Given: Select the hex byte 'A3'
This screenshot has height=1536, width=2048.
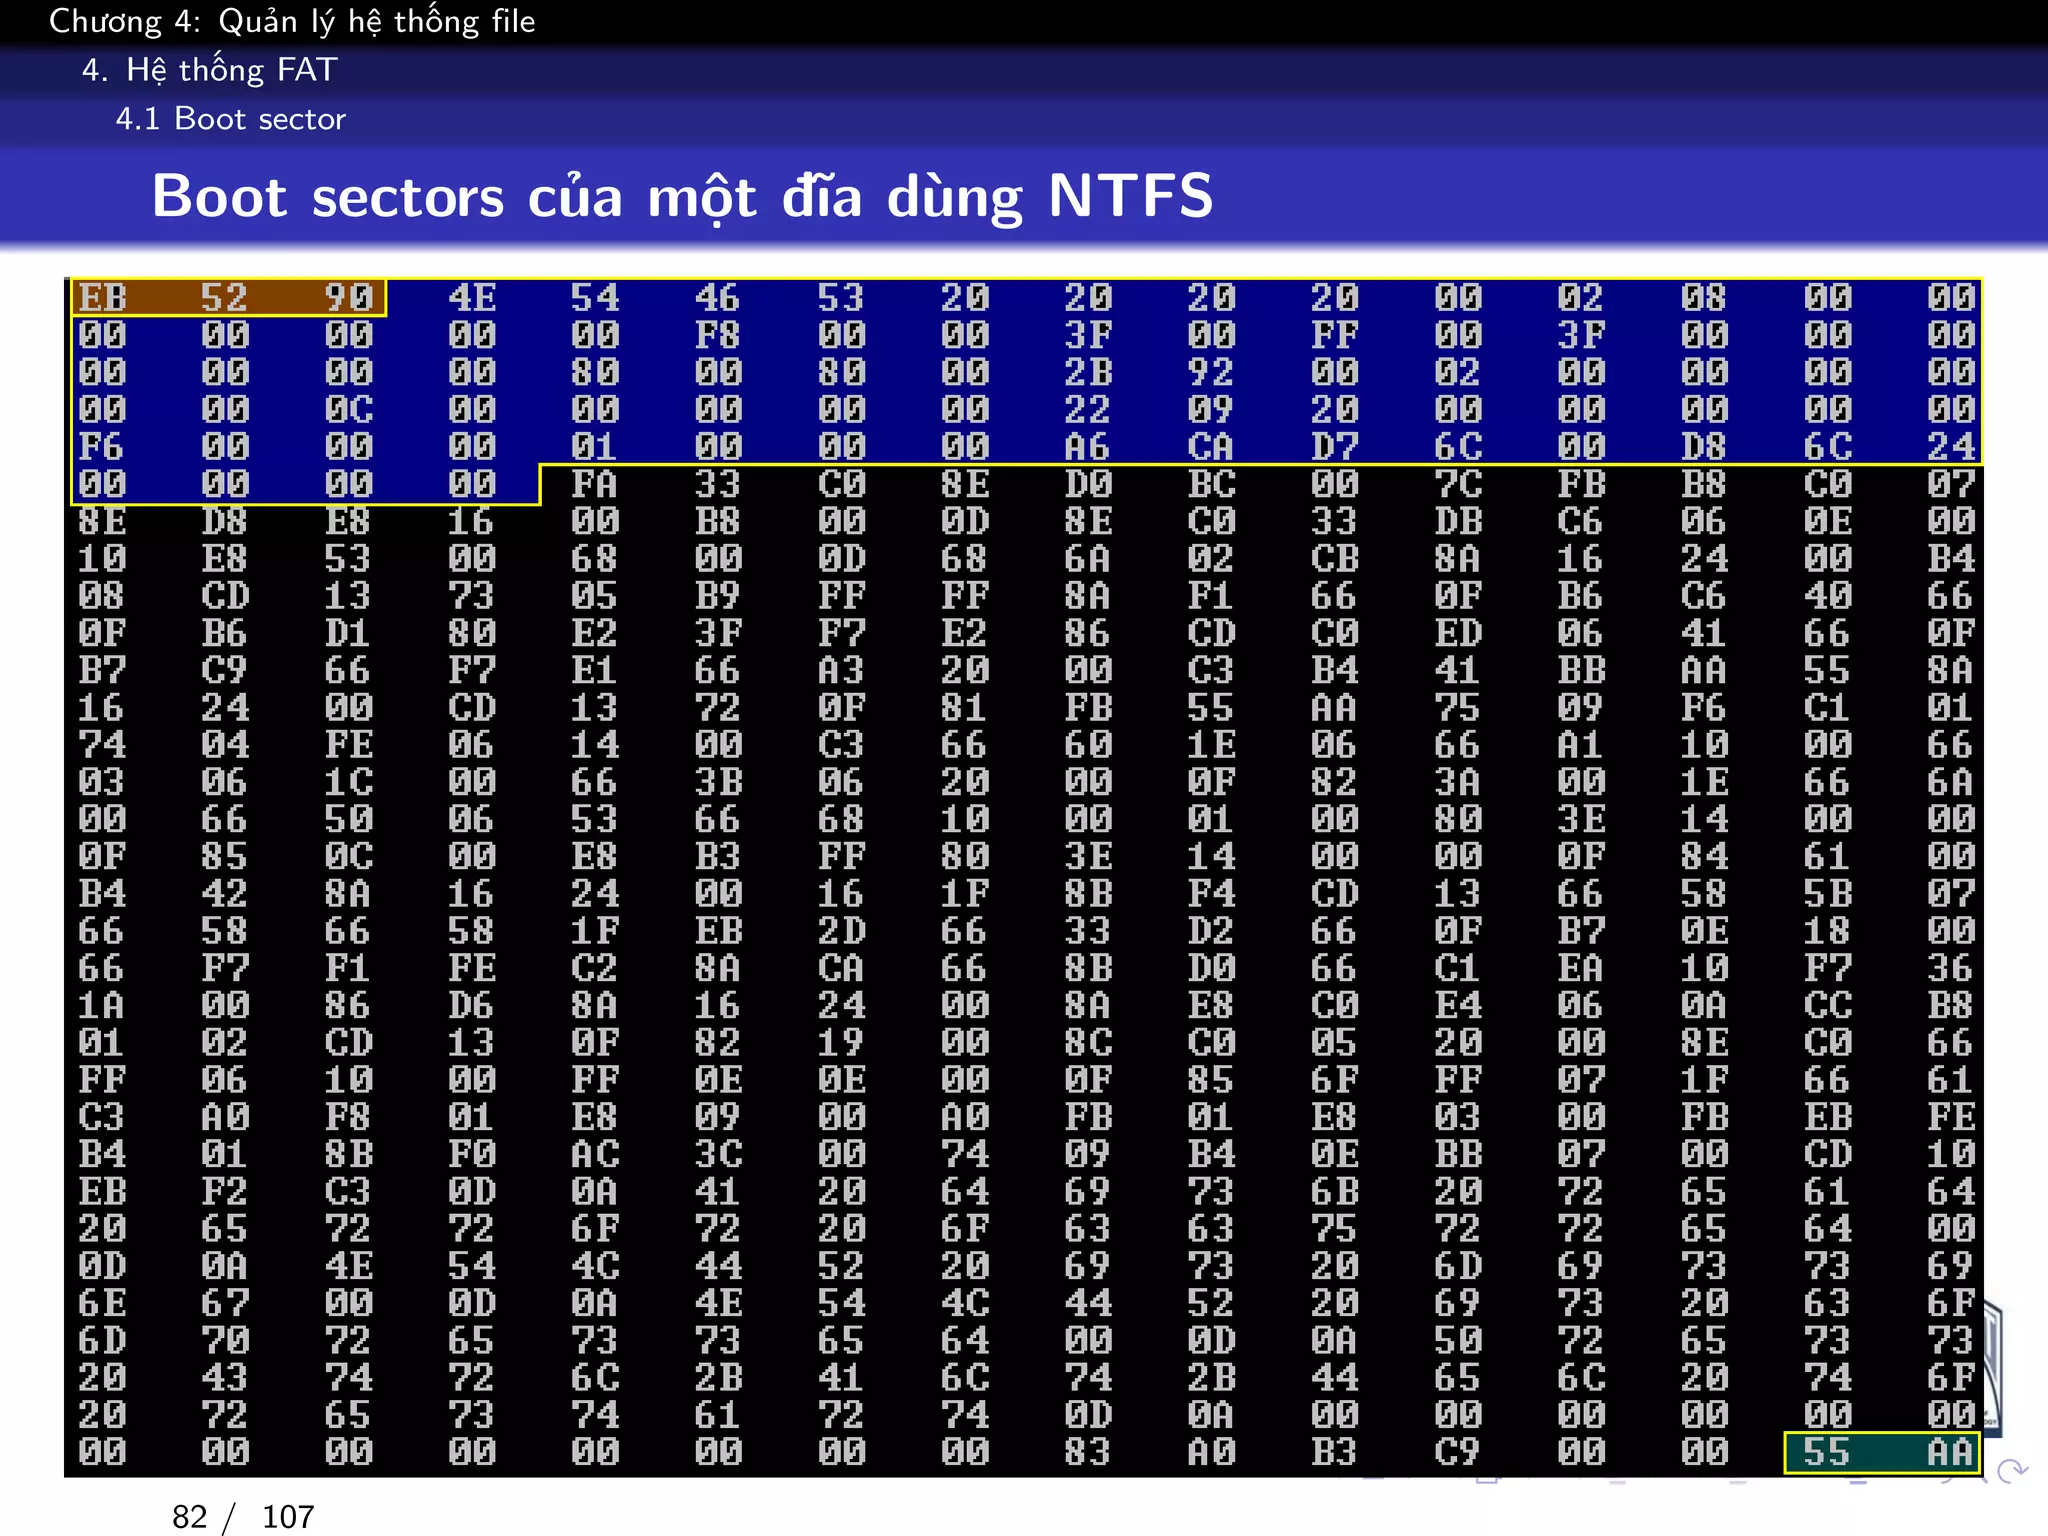Looking at the screenshot, I should (x=841, y=671).
